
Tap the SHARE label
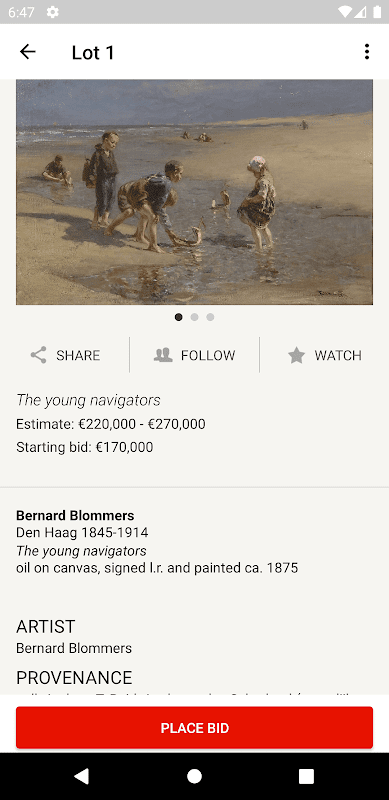click(78, 355)
